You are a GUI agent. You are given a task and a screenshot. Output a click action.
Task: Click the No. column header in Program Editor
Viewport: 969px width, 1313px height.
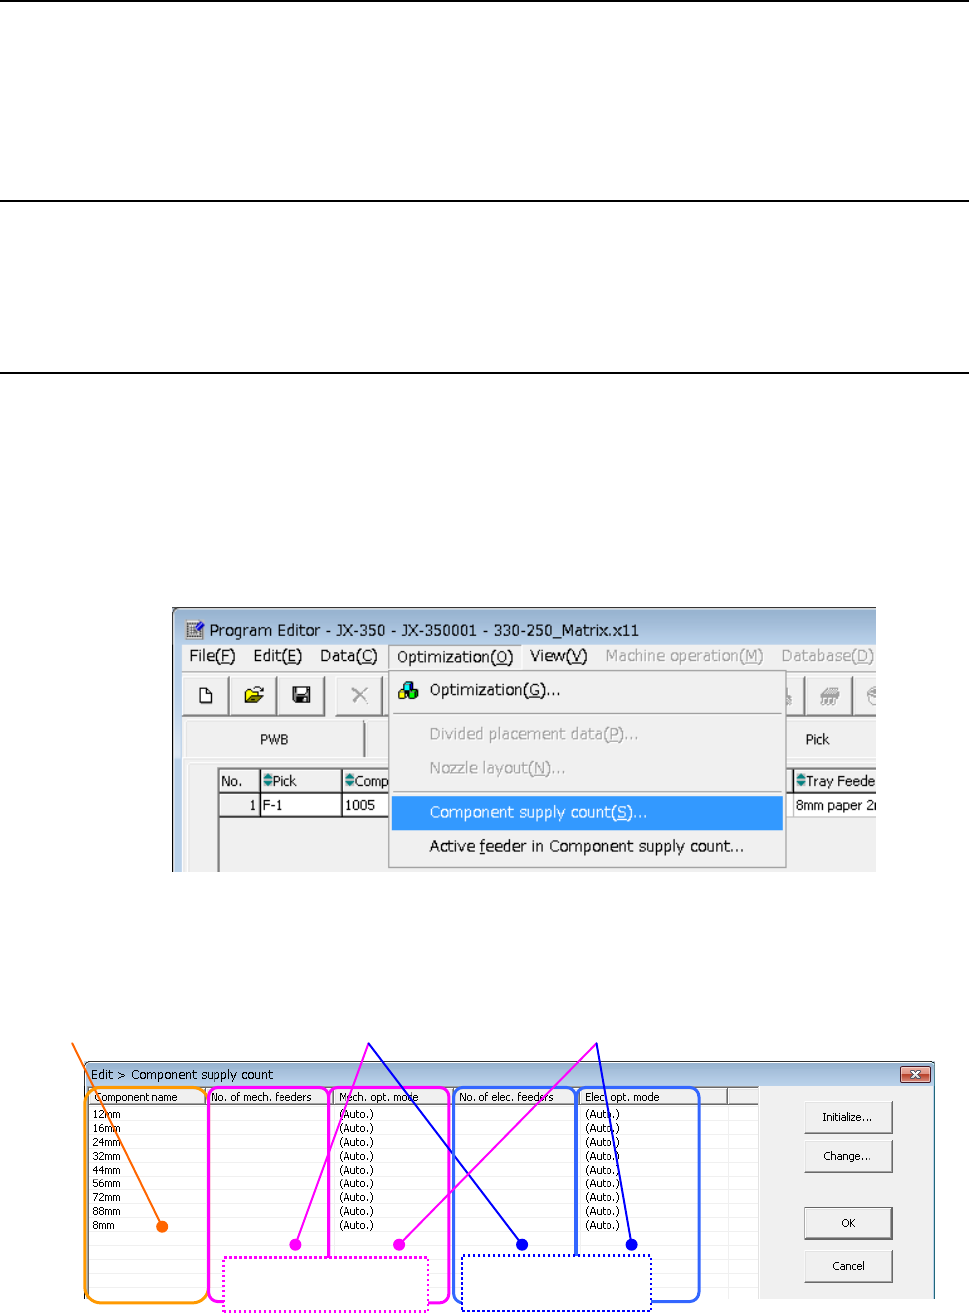[x=239, y=781]
